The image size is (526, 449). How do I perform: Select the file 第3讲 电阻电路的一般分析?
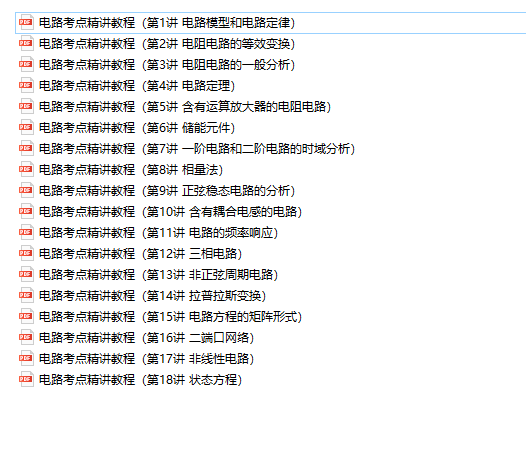(x=167, y=65)
